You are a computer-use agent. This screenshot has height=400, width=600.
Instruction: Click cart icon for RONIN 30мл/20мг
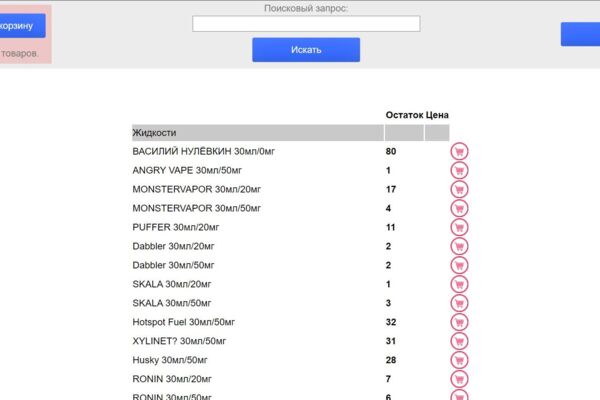pos(459,379)
